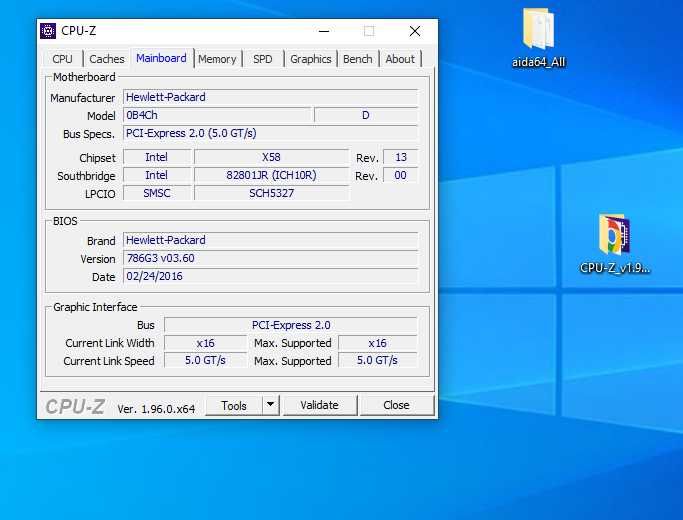This screenshot has width=683, height=520.
Task: Go to the Memory tab
Action: click(x=217, y=59)
